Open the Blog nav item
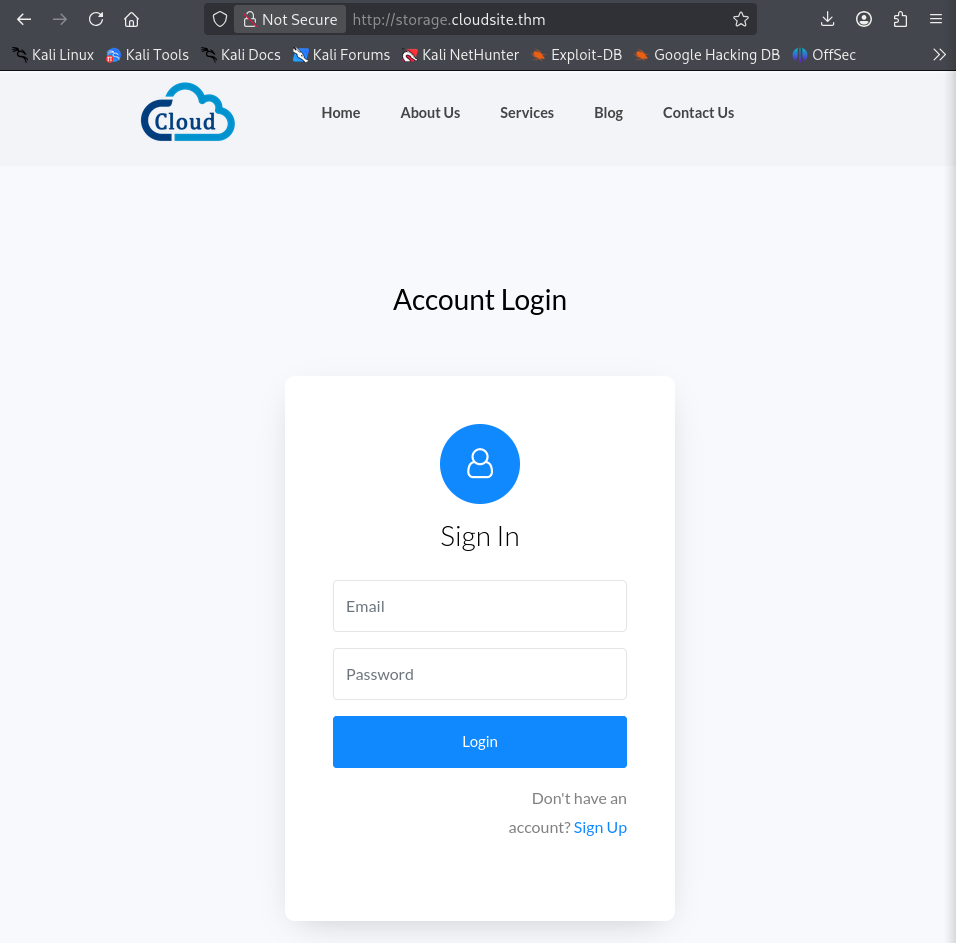The height and width of the screenshot is (943, 956). [608, 113]
